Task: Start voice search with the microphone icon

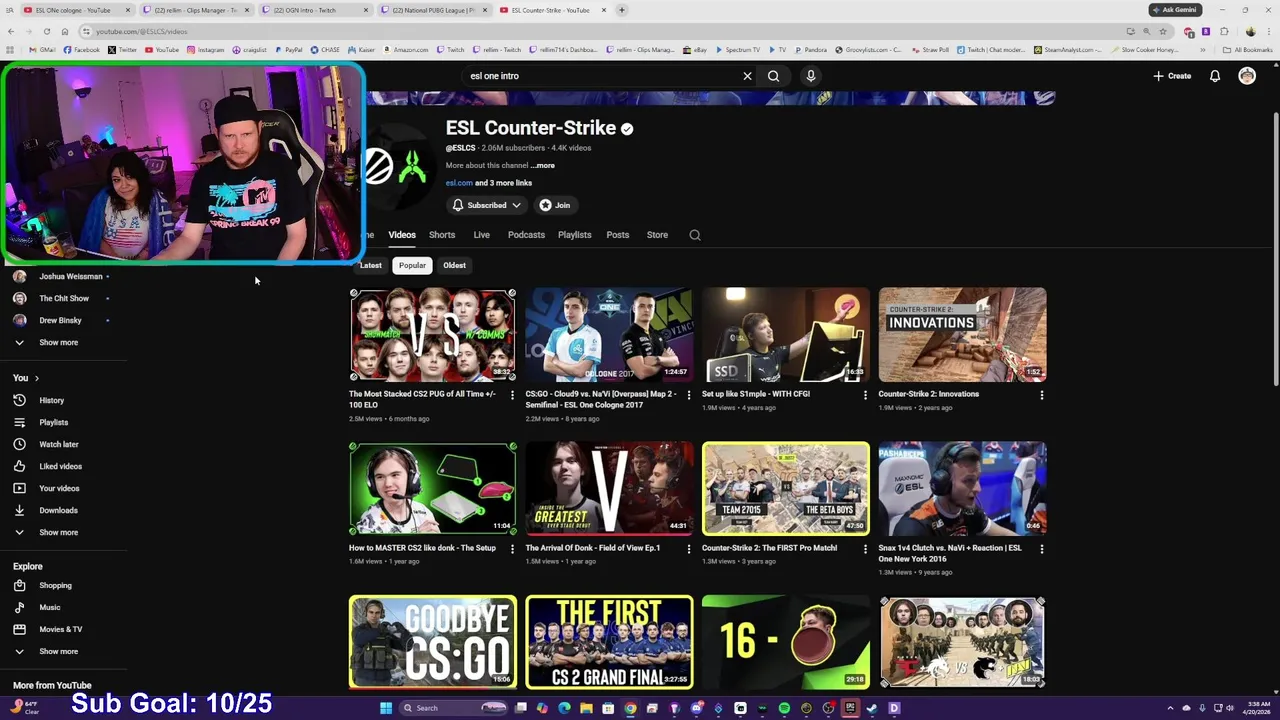Action: [811, 76]
